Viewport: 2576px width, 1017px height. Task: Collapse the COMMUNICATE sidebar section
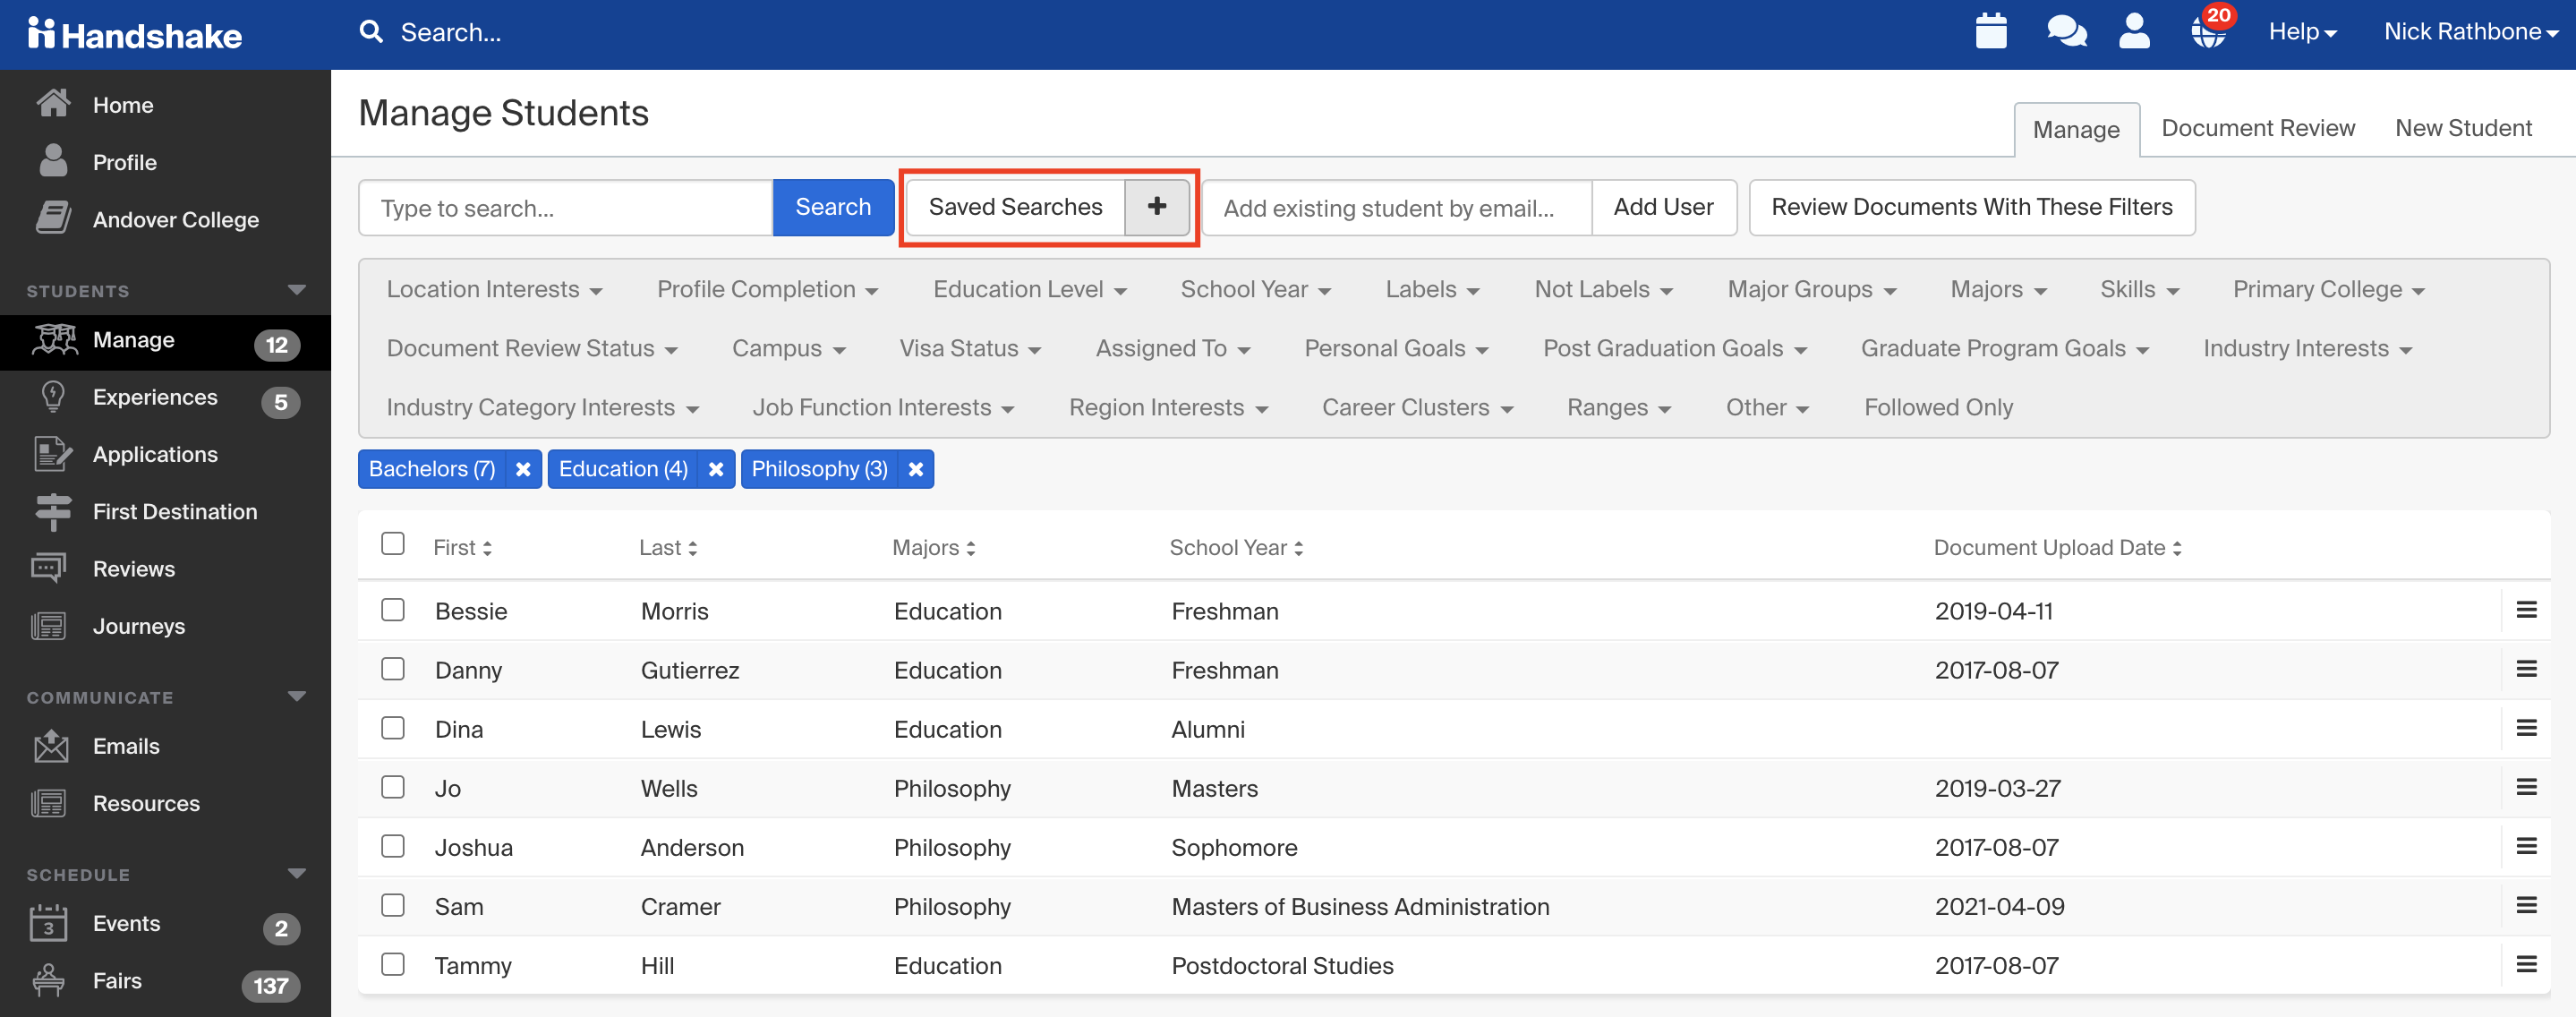(296, 696)
